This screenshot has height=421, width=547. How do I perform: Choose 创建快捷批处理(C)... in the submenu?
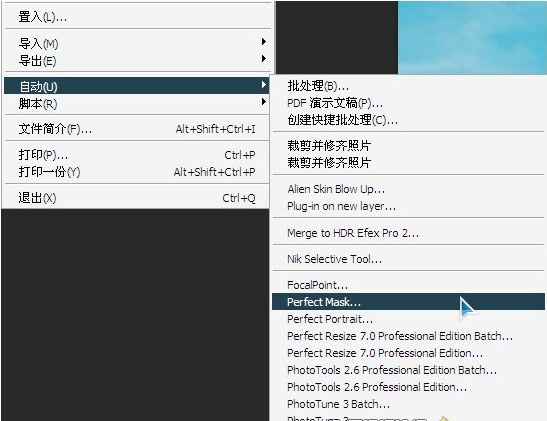point(408,120)
